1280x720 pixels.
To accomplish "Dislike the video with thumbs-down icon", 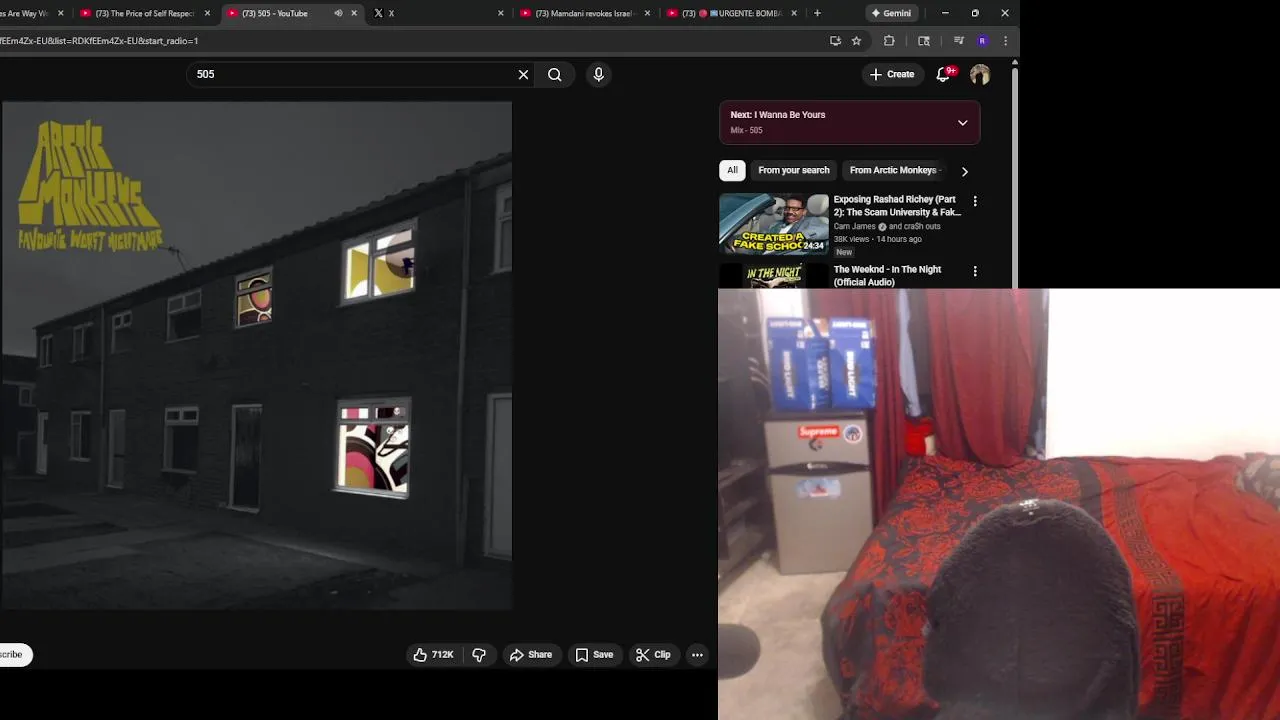I will pyautogui.click(x=479, y=655).
